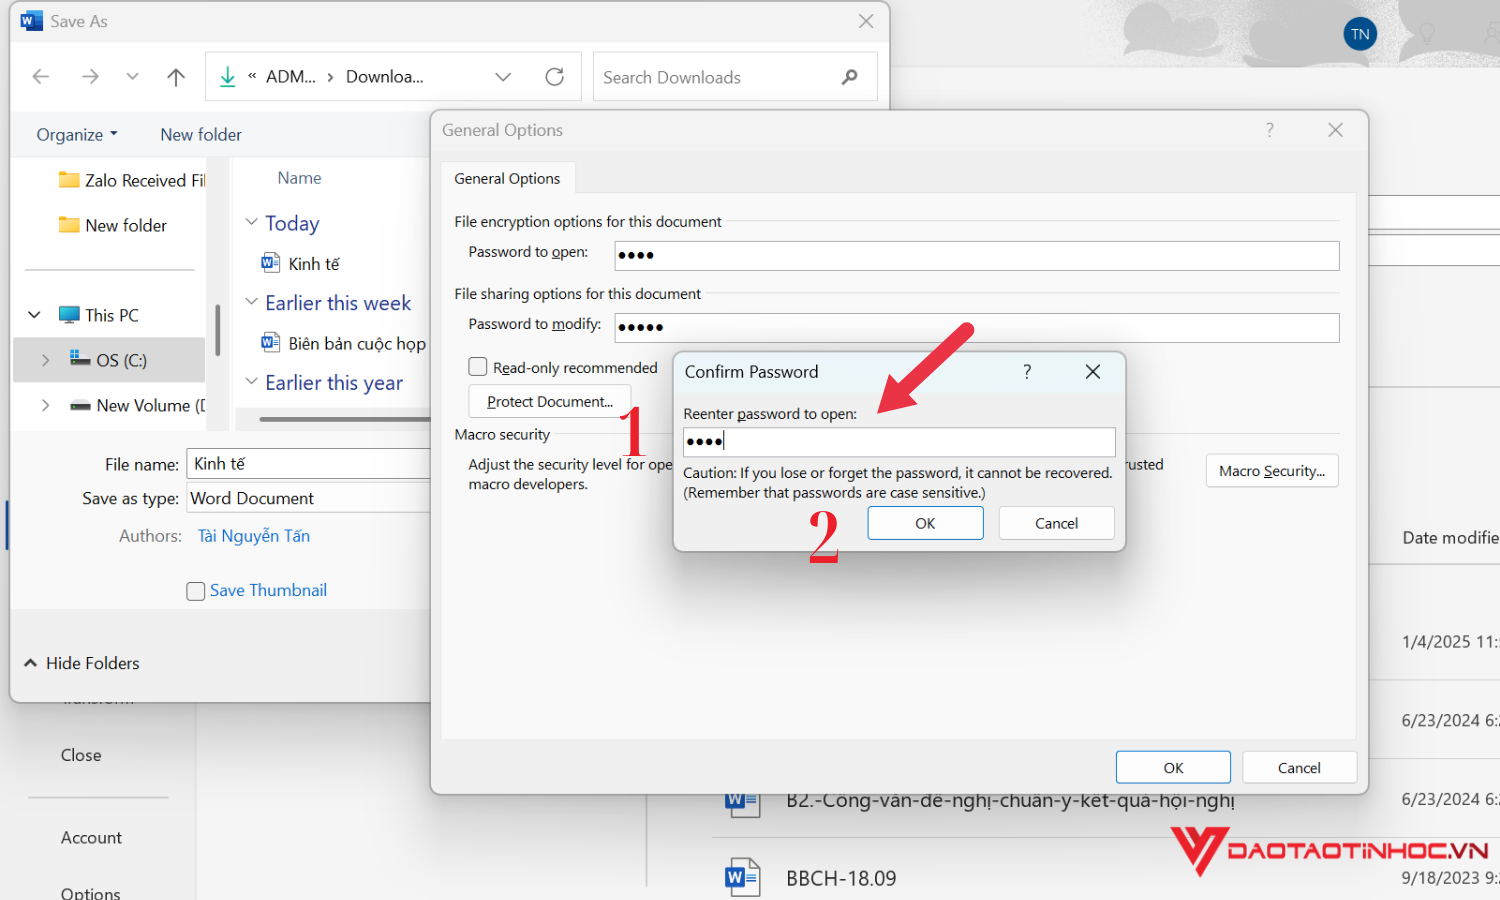
Task: Select This PC in navigation pane
Action: [x=99, y=315]
